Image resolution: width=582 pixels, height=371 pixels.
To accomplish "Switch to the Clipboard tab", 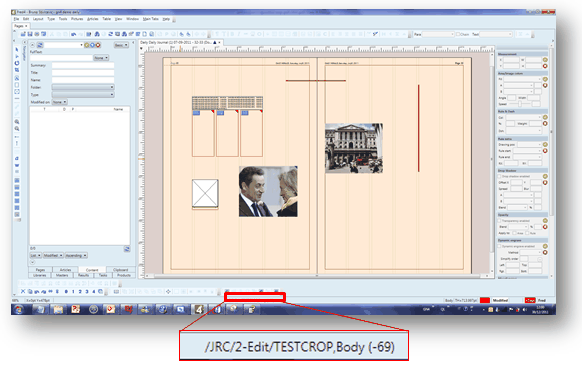I will pyautogui.click(x=121, y=270).
